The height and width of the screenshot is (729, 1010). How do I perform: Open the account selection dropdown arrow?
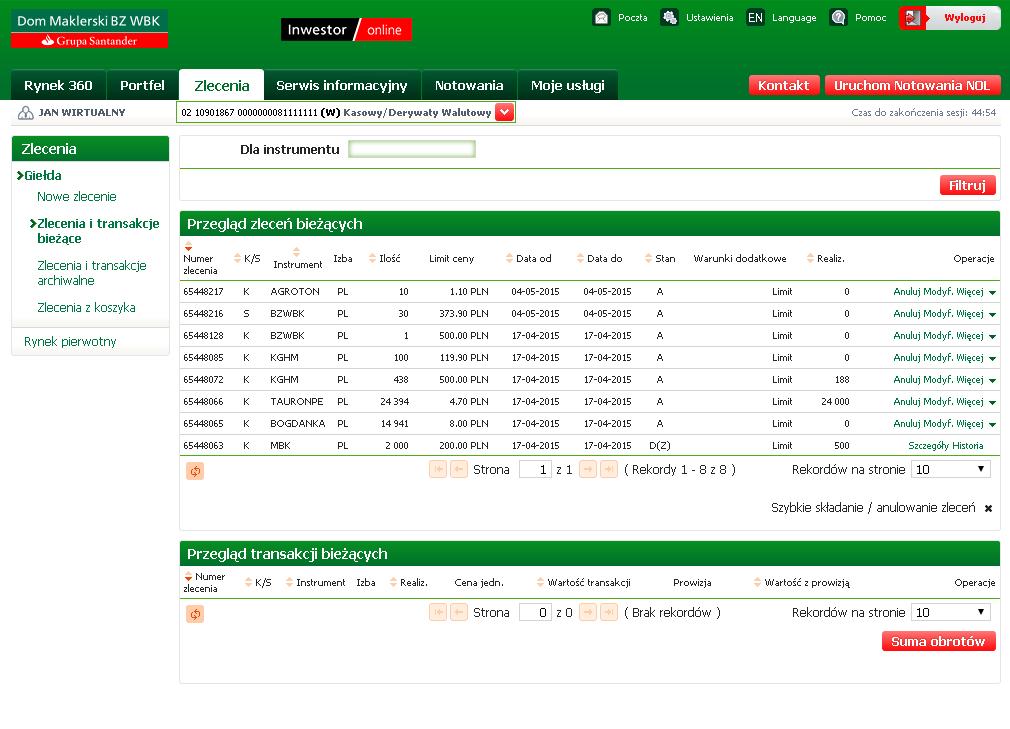coord(504,112)
